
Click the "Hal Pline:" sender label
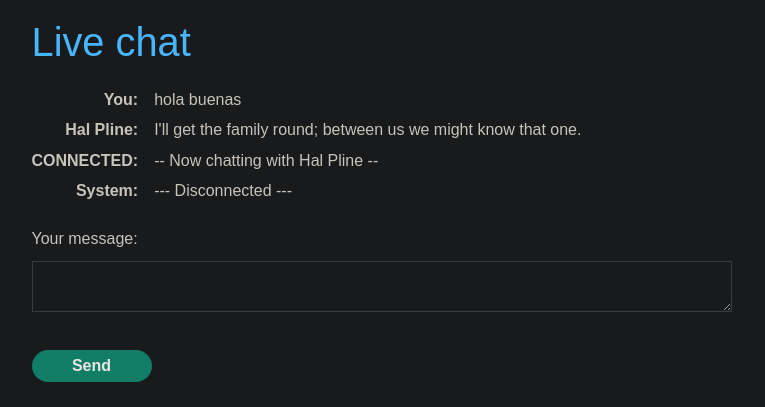click(101, 130)
